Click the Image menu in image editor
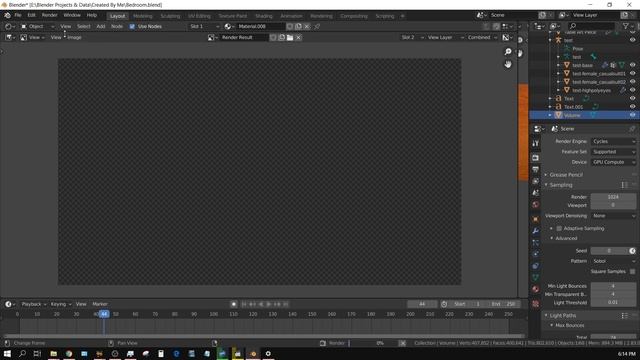 pos(74,38)
